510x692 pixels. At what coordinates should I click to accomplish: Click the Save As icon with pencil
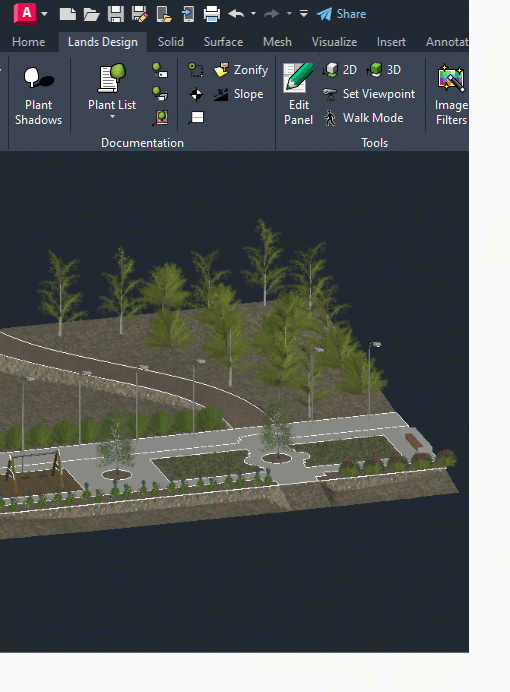click(x=139, y=14)
